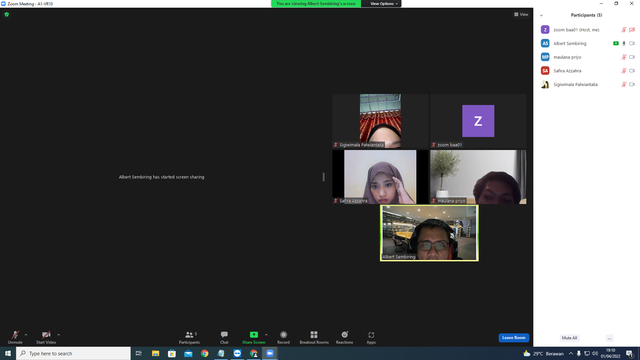Select the zoom baa01 video tile
The height and width of the screenshot is (360, 640).
478,121
